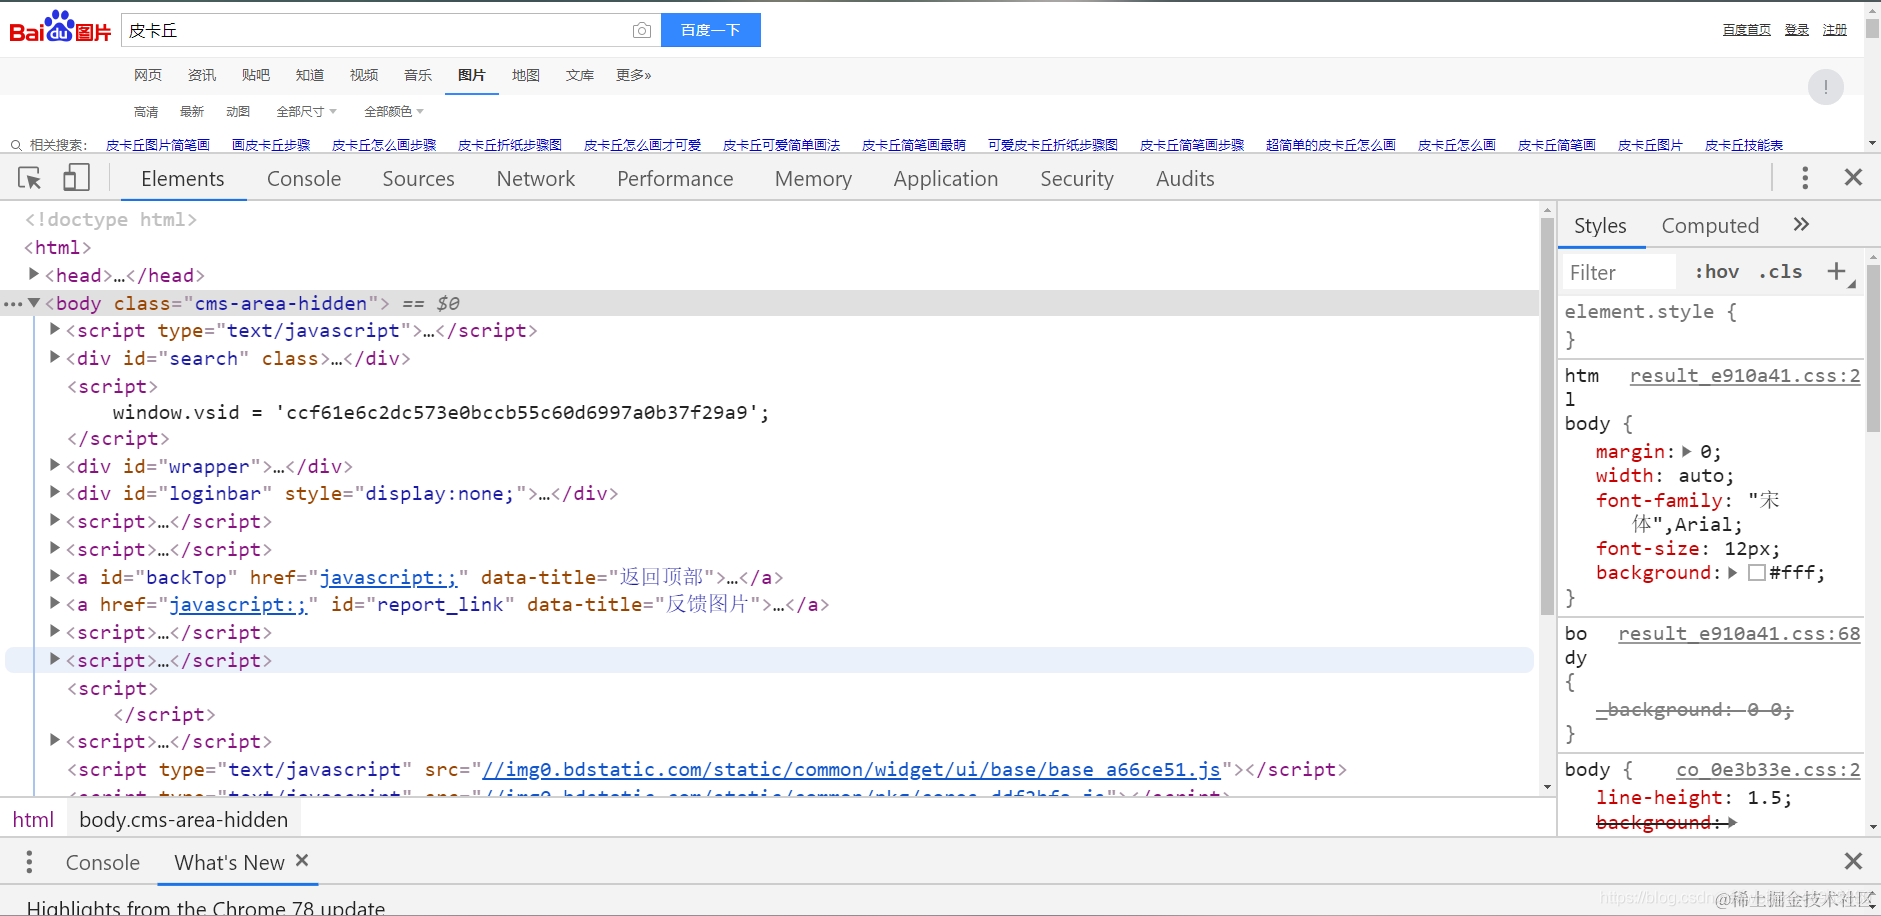Open the result_e910a41.css:68 source link
This screenshot has width=1881, height=916.
tap(1739, 633)
